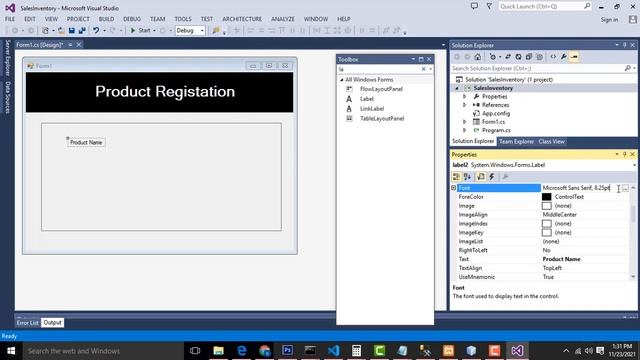
Task: Expand the Program.cs node
Action: point(464,130)
